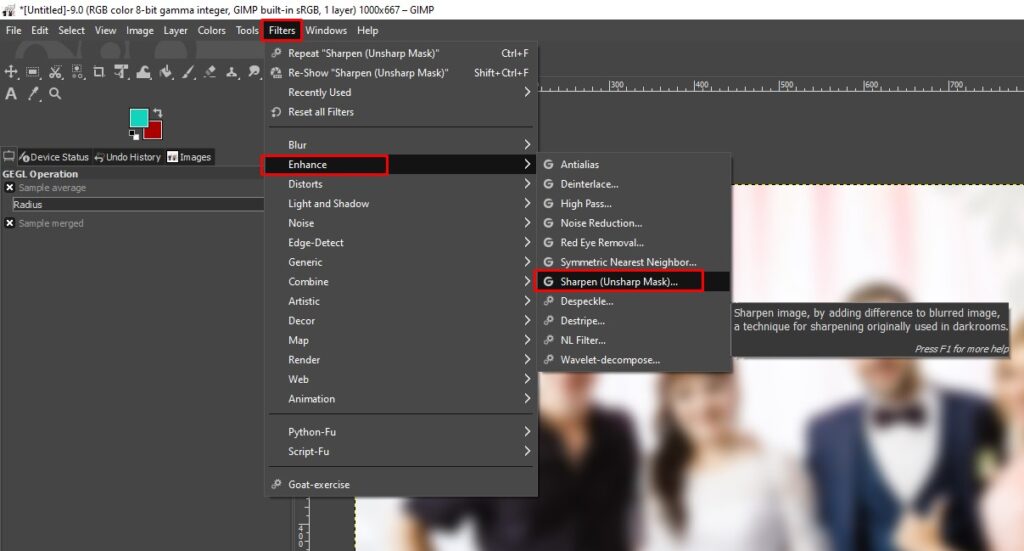Expand the Blur submenu arrow
Viewport: 1024px width, 551px height.
(x=527, y=144)
